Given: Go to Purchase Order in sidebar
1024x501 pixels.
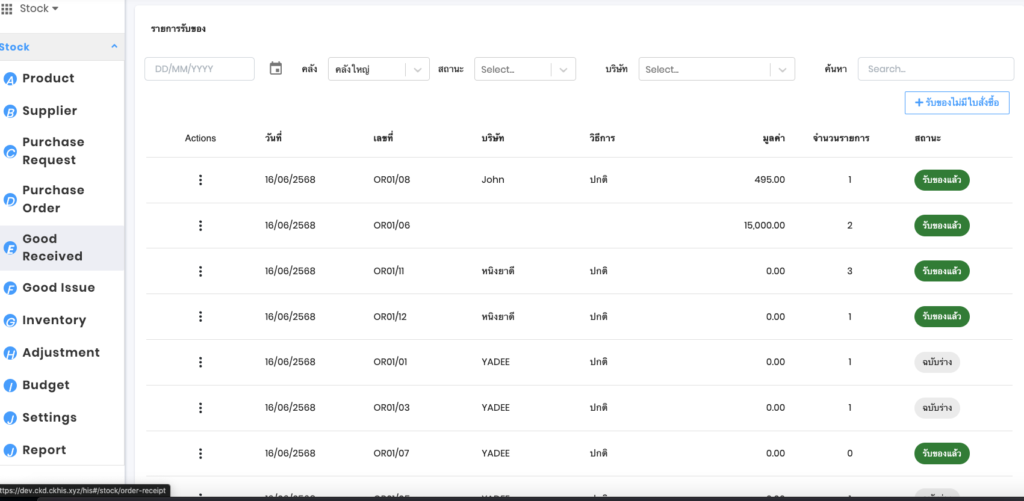Looking at the screenshot, I should (x=53, y=199).
